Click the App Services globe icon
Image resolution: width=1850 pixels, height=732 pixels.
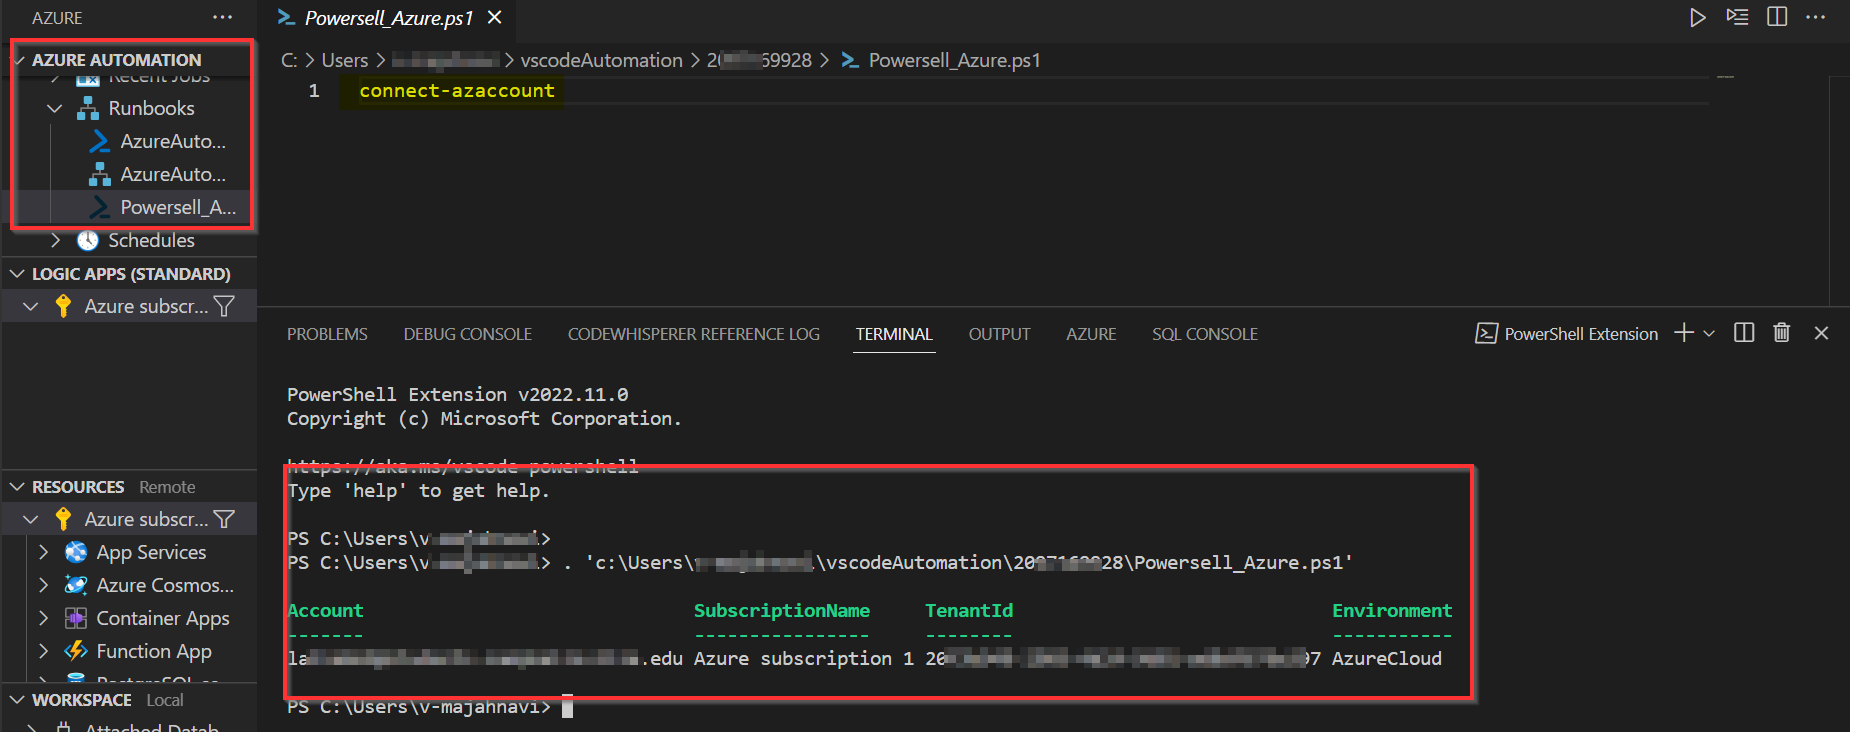76,552
